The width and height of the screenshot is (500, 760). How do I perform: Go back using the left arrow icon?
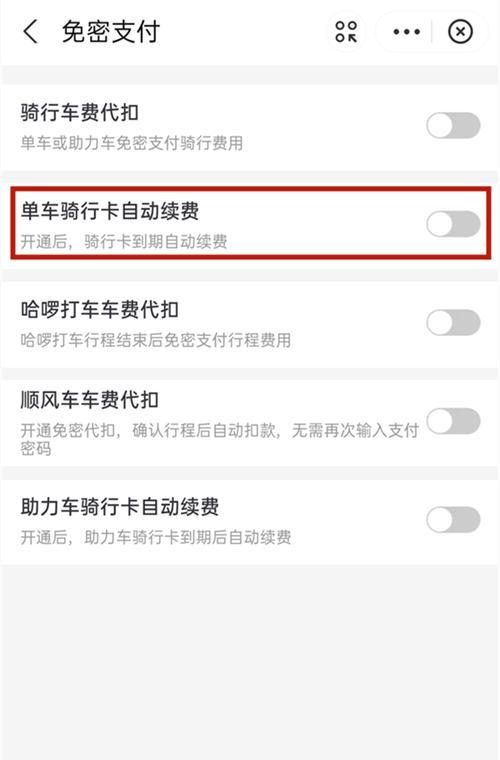(x=30, y=32)
